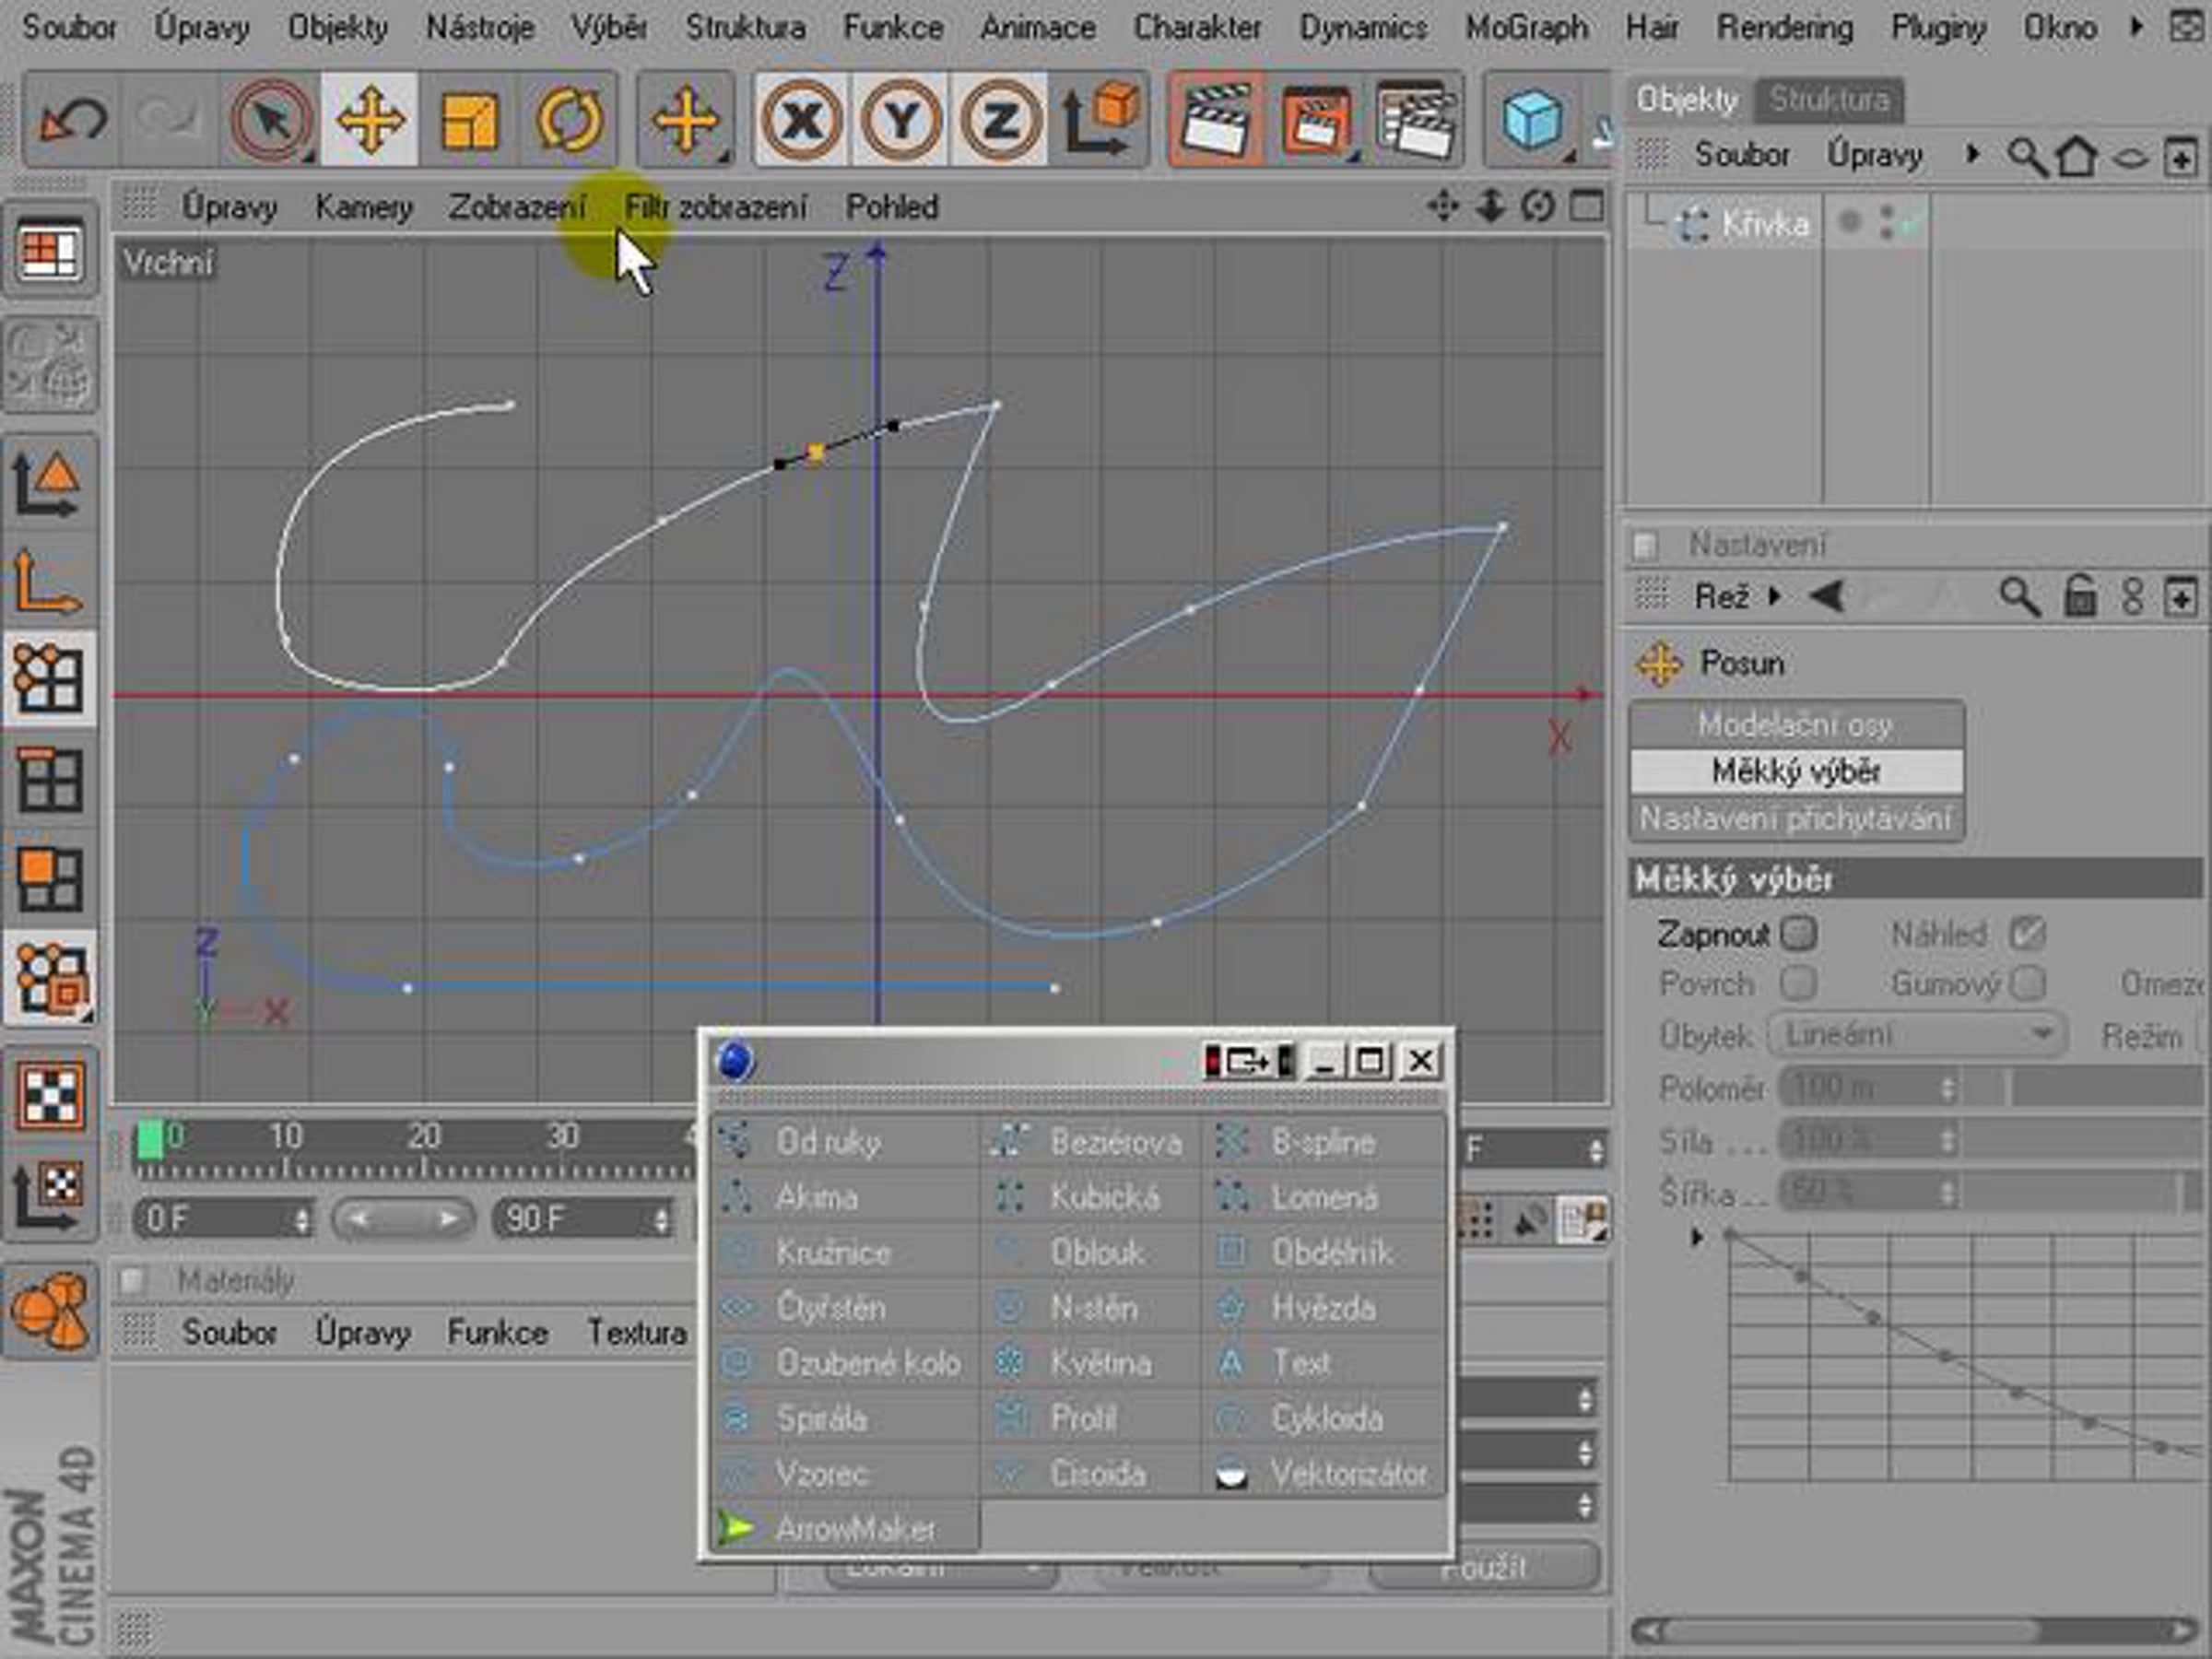Pick the Hvězda star spline

(1322, 1308)
